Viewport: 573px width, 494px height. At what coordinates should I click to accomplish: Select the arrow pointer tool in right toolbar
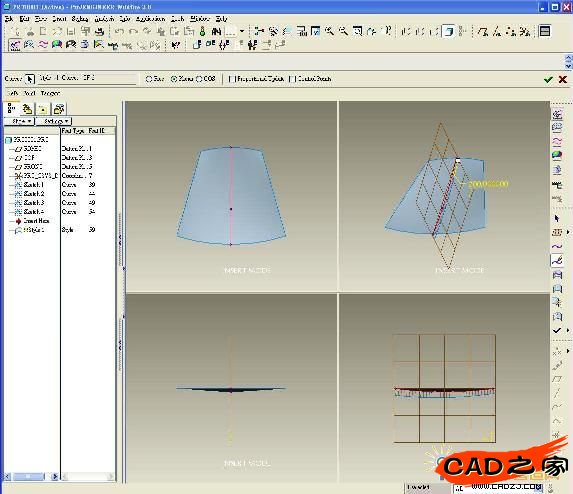(x=557, y=218)
